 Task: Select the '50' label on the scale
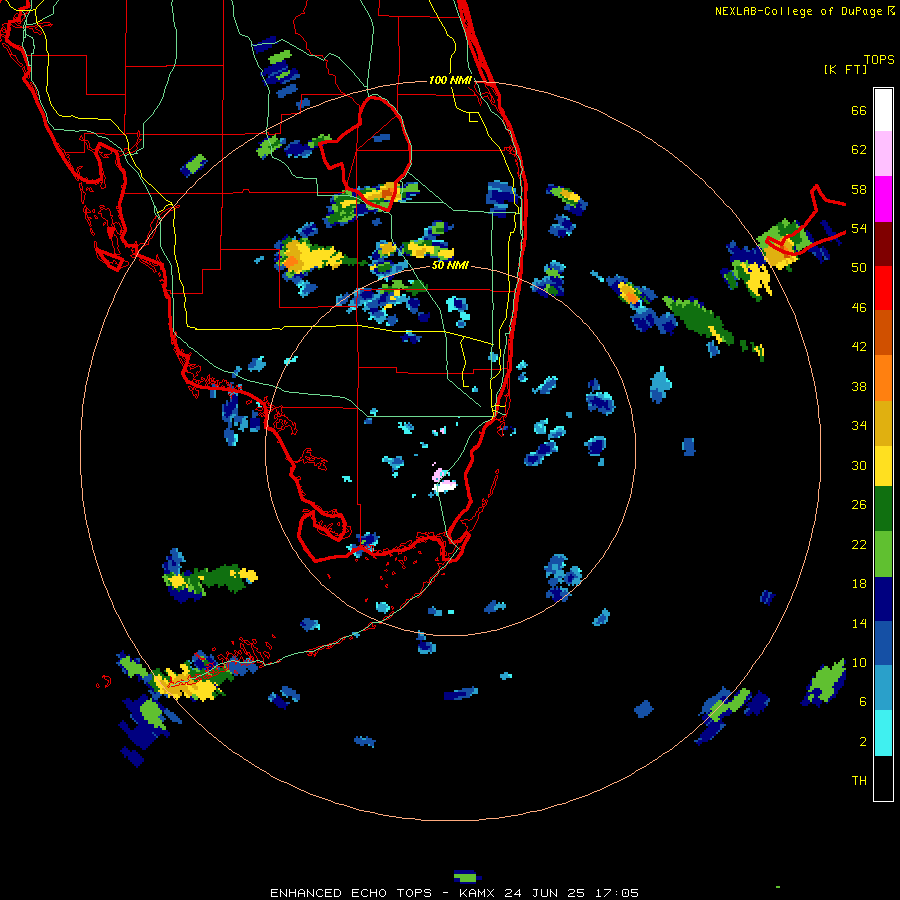(x=859, y=268)
